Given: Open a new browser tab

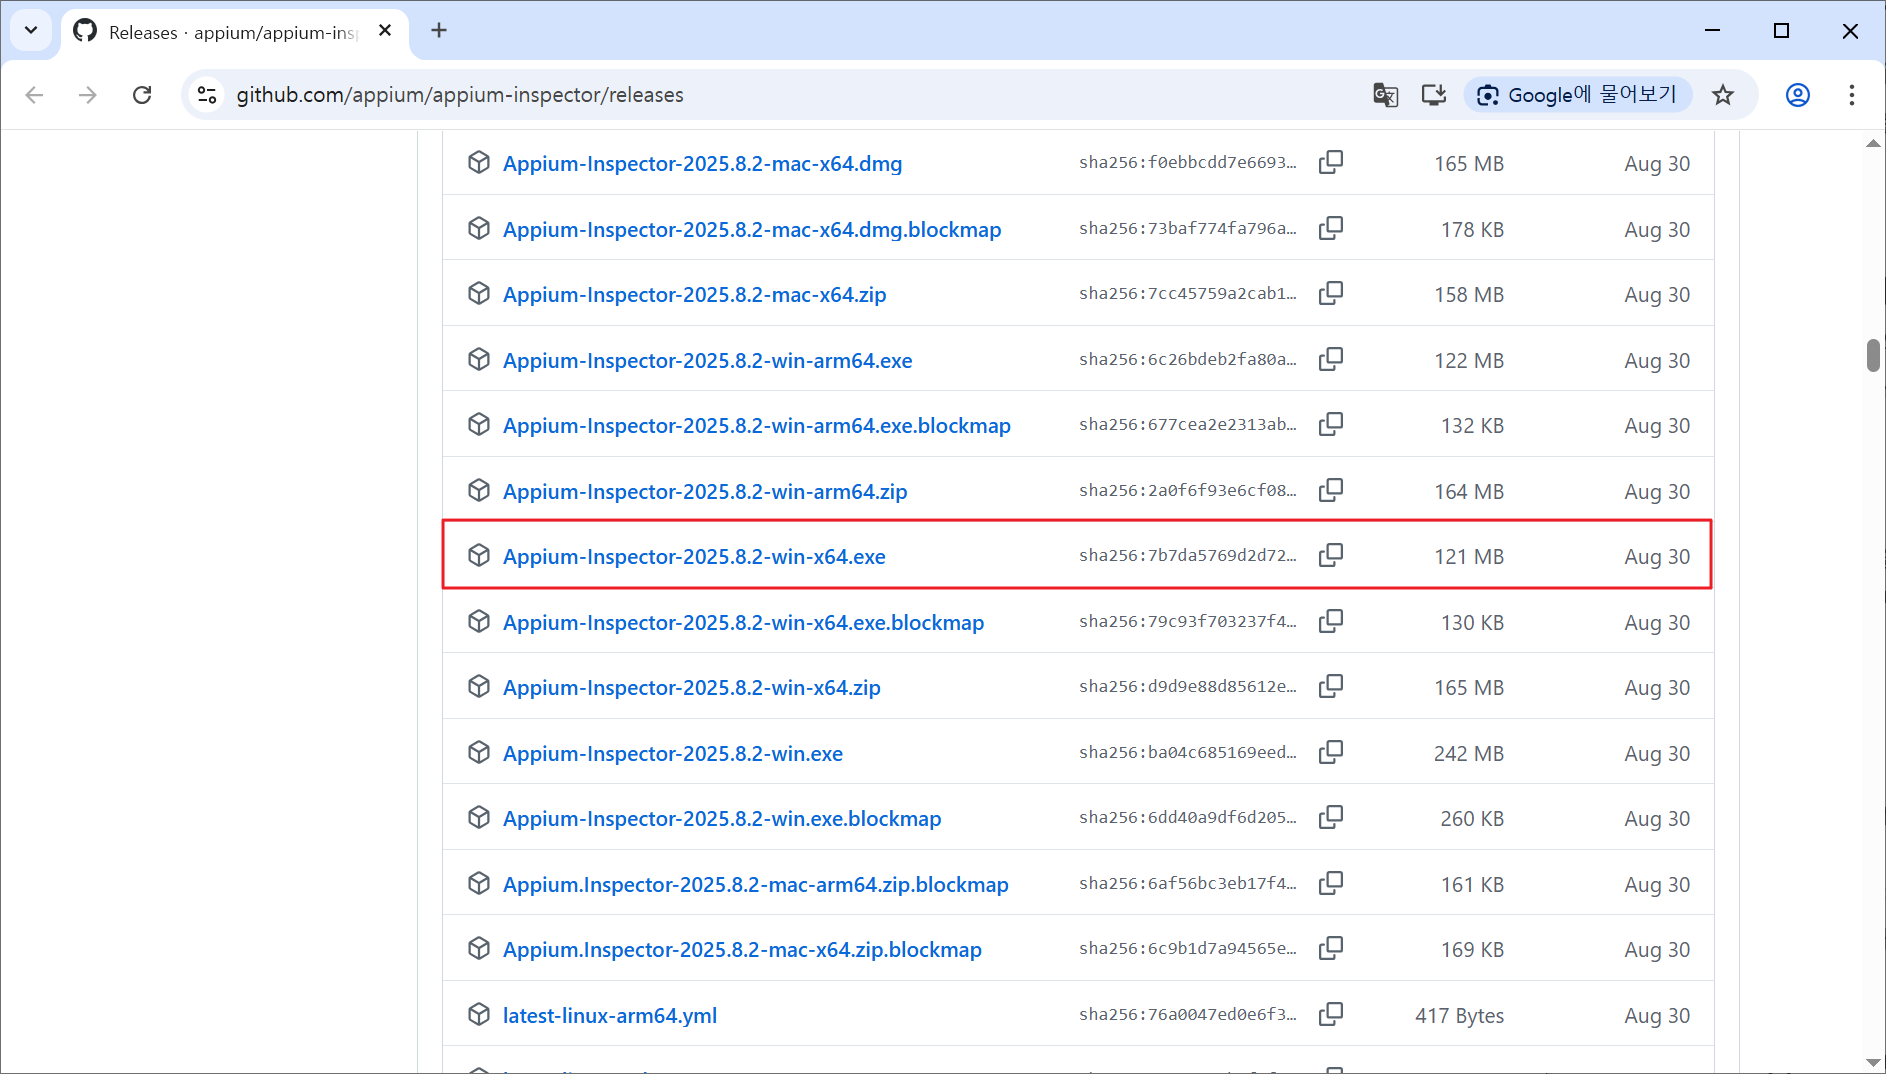Looking at the screenshot, I should point(438,30).
